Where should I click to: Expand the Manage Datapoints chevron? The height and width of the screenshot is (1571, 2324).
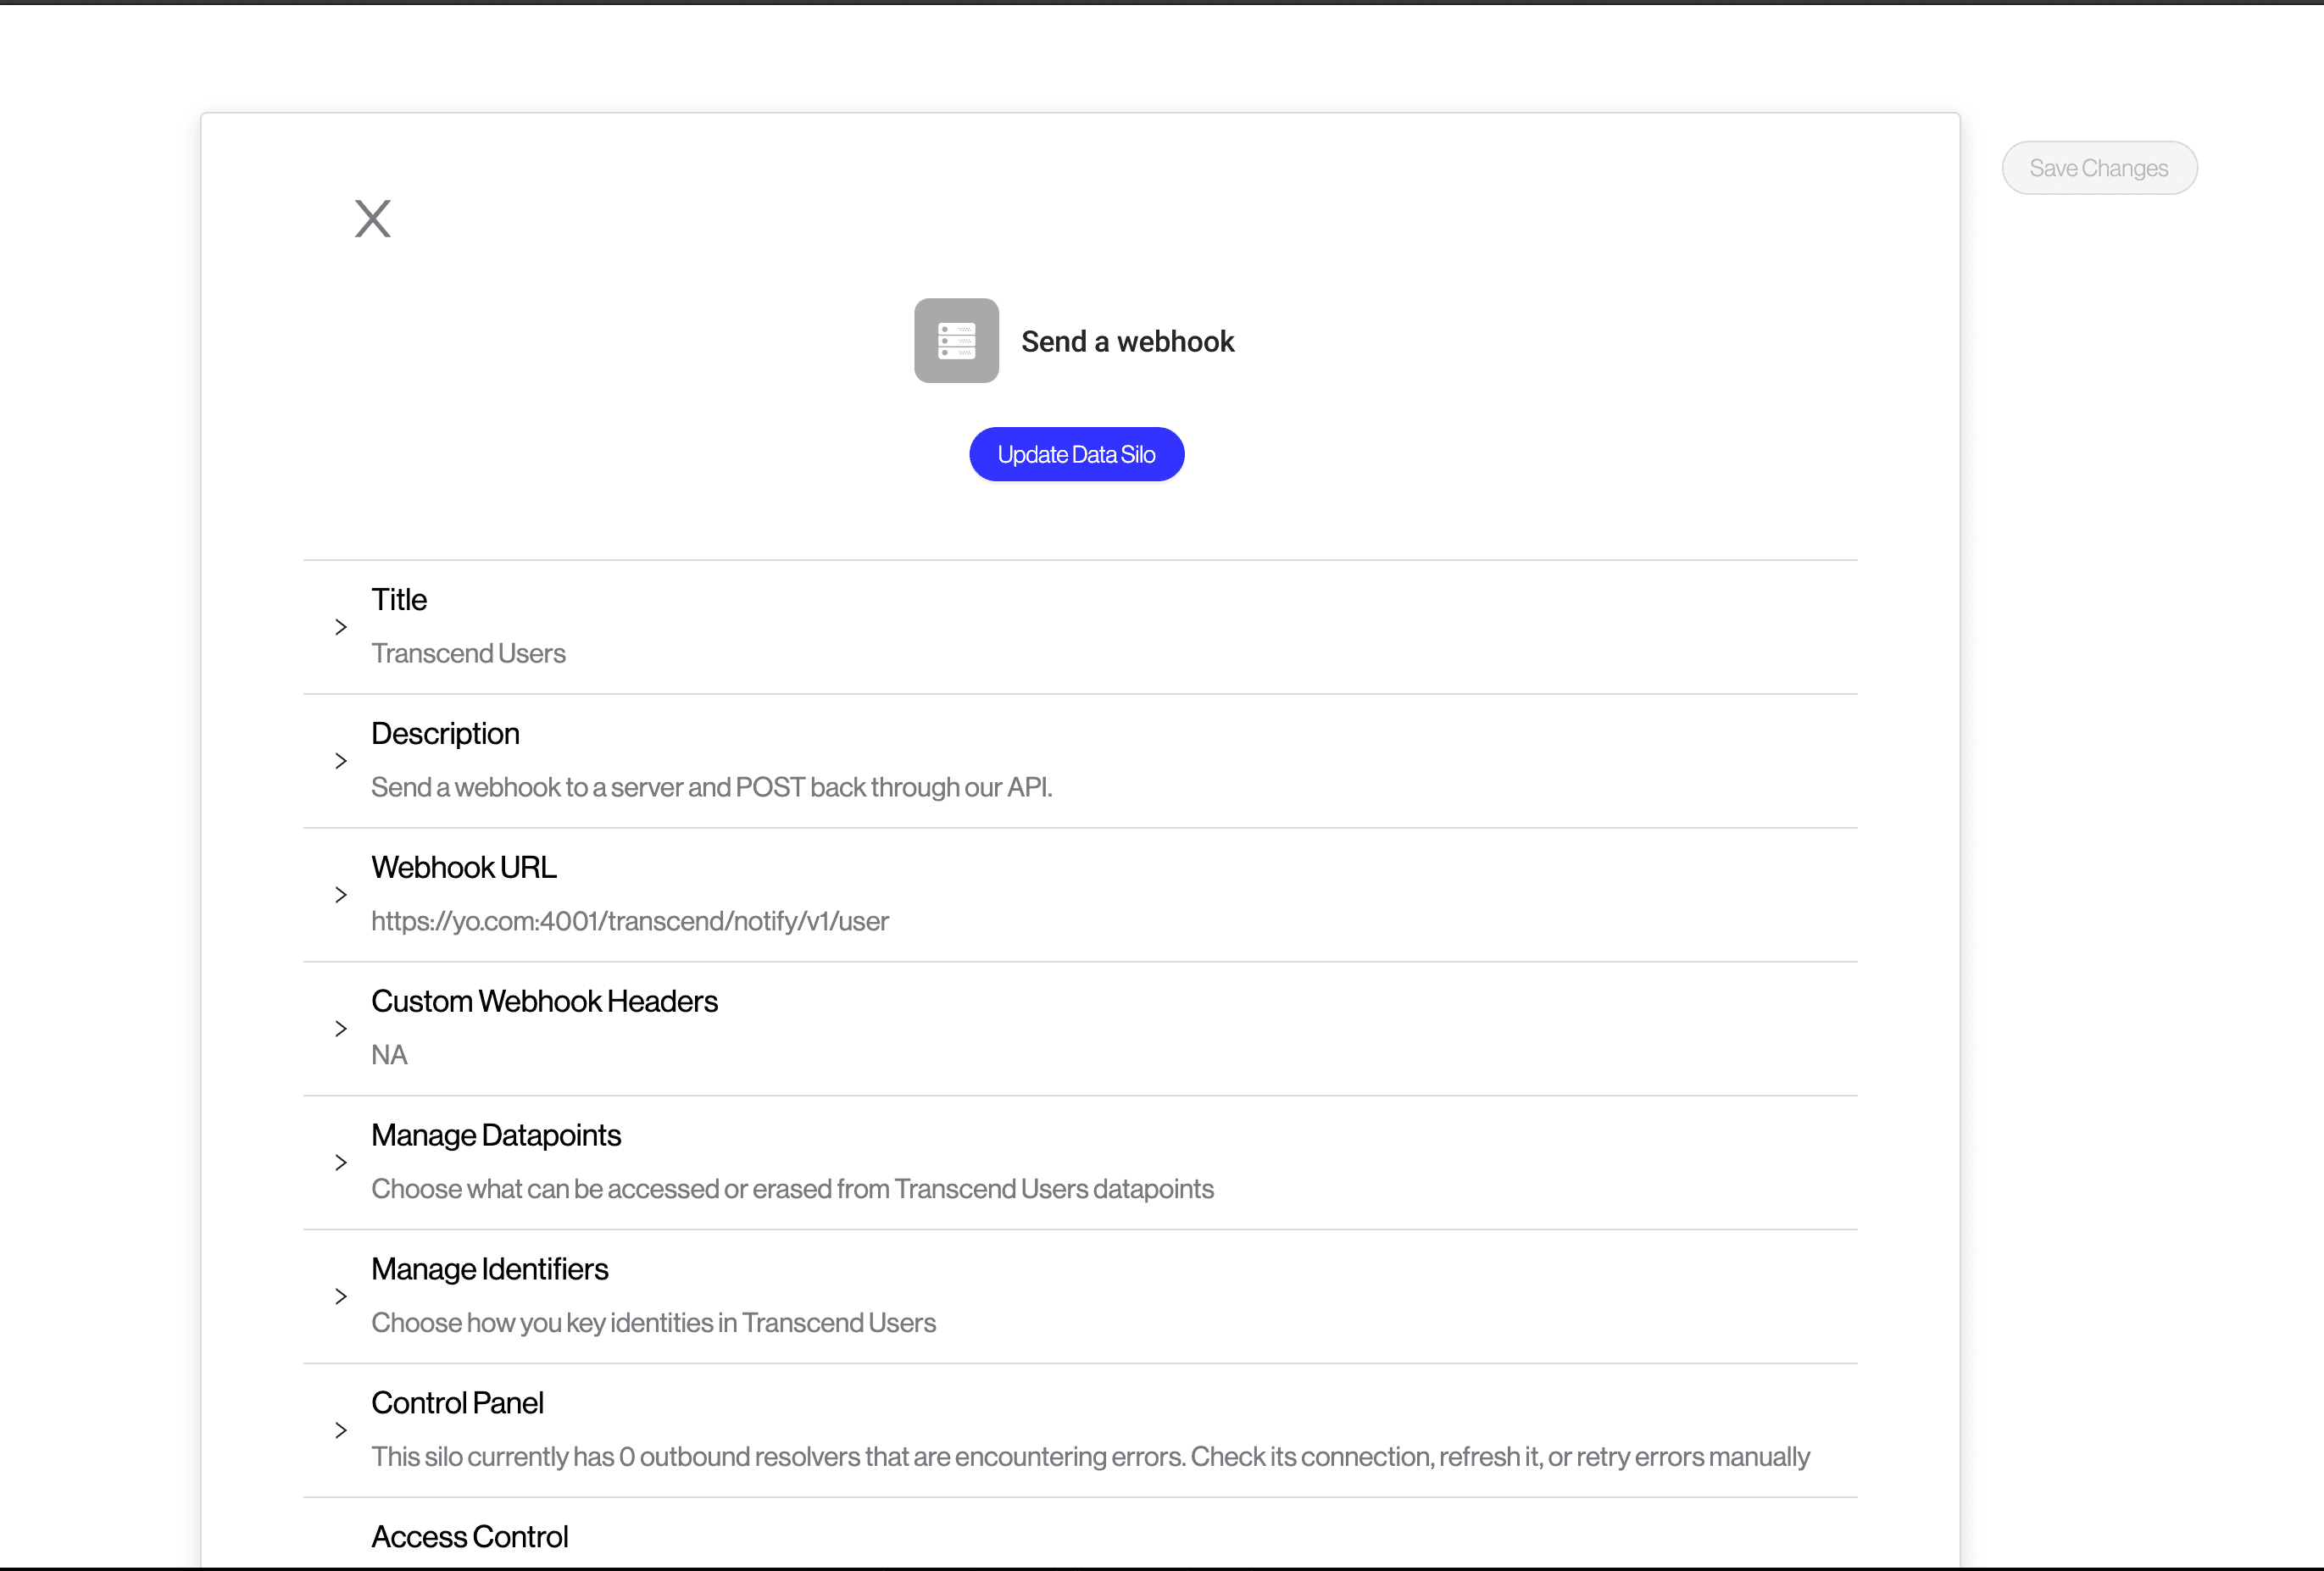coord(341,1163)
